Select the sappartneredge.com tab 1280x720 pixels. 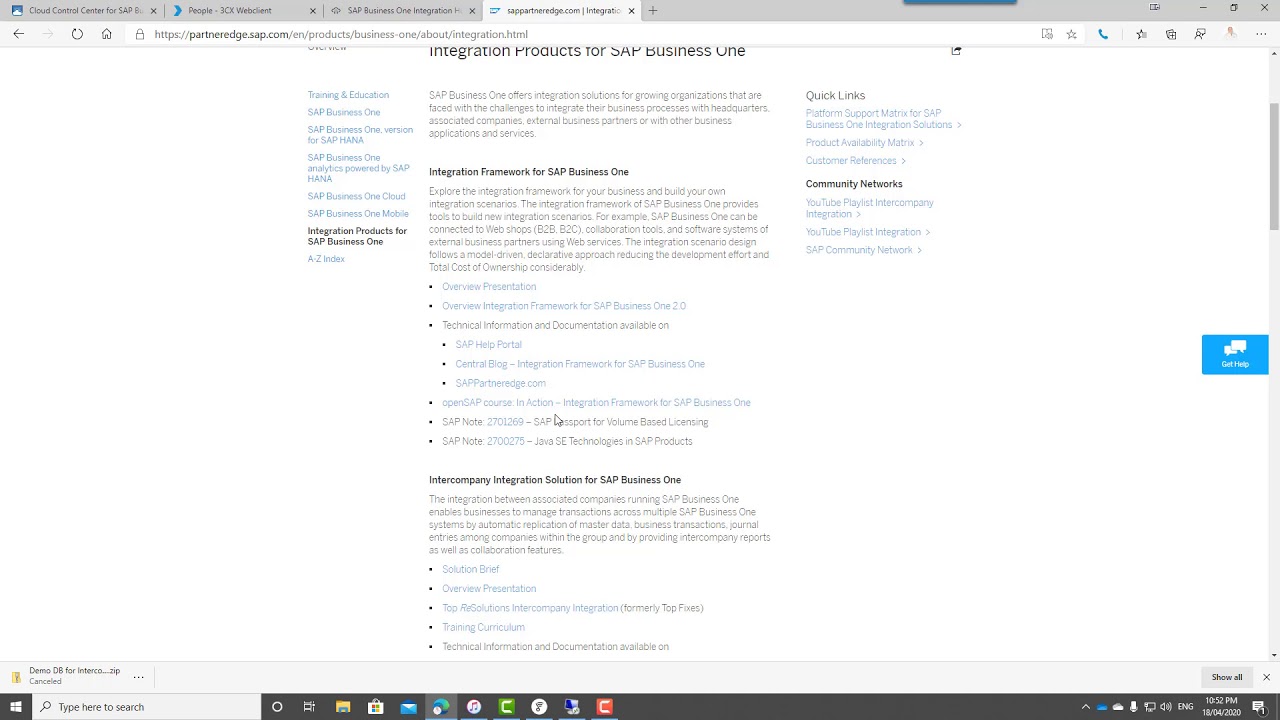coord(560,11)
